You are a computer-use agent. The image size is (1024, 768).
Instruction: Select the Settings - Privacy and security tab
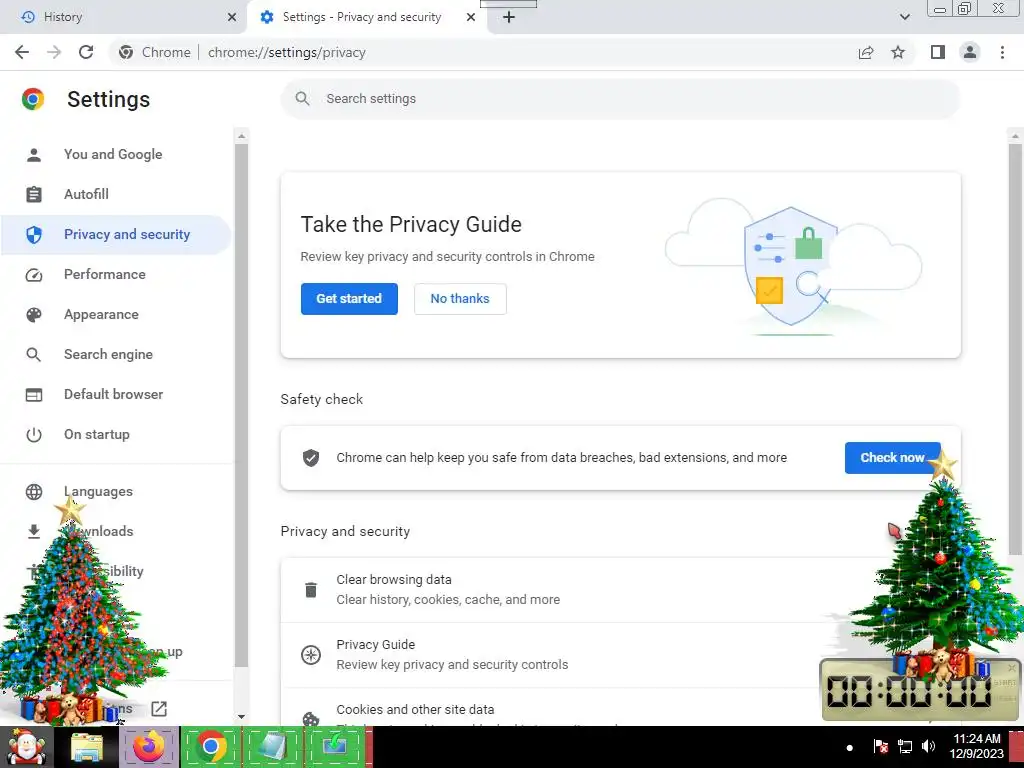(362, 17)
